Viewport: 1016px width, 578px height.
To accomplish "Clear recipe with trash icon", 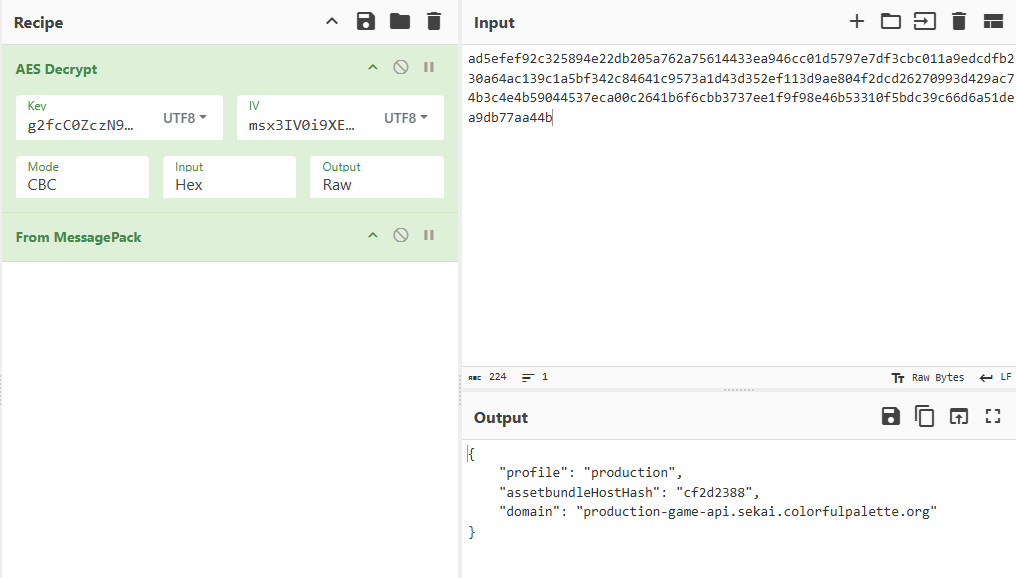I will point(433,21).
